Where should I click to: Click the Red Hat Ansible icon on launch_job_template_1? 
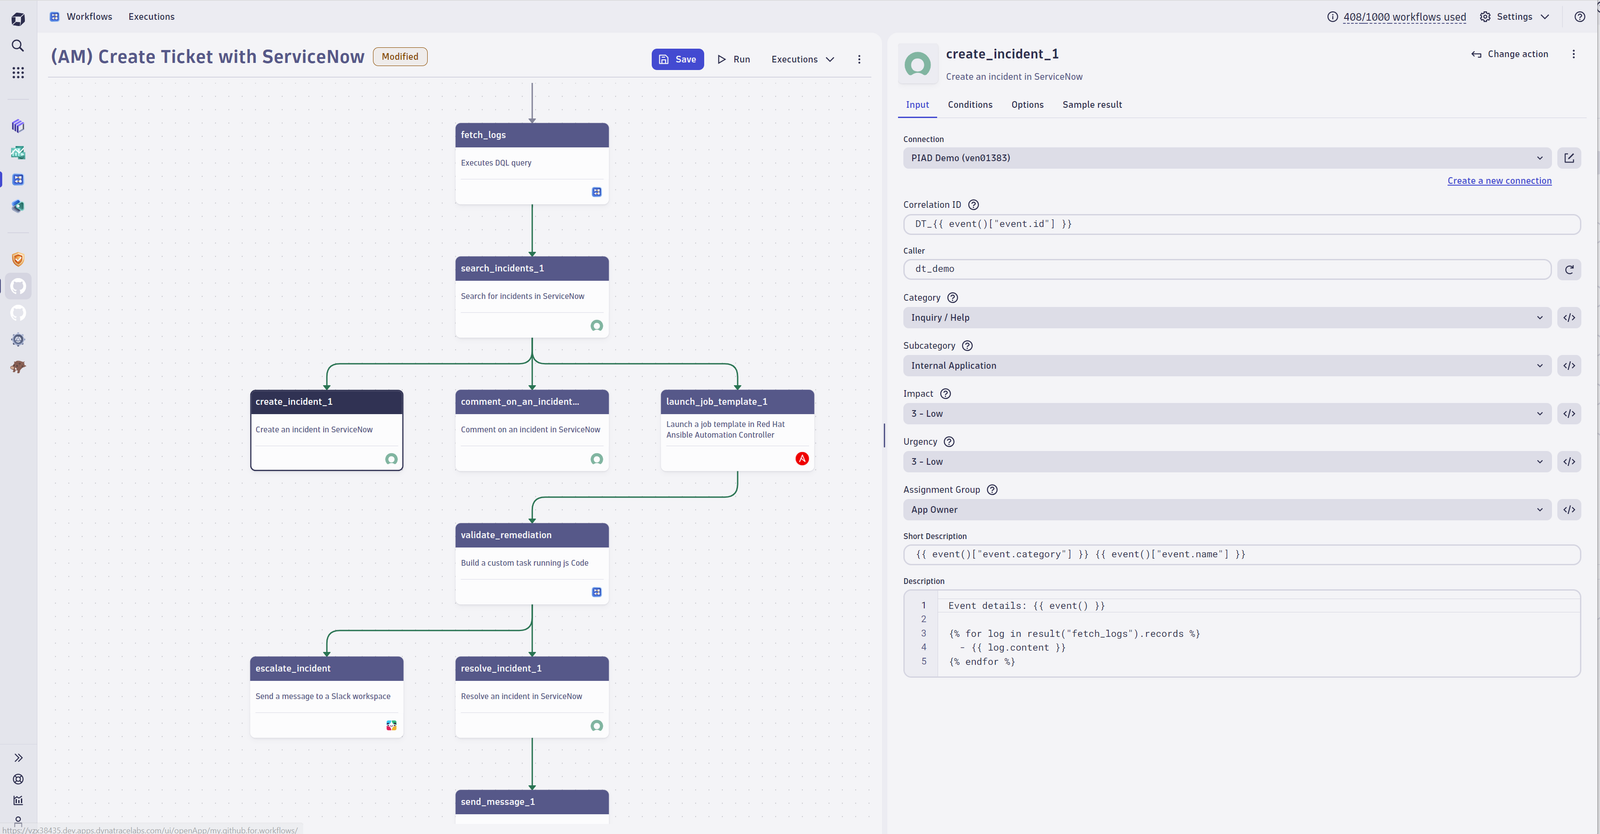point(802,459)
